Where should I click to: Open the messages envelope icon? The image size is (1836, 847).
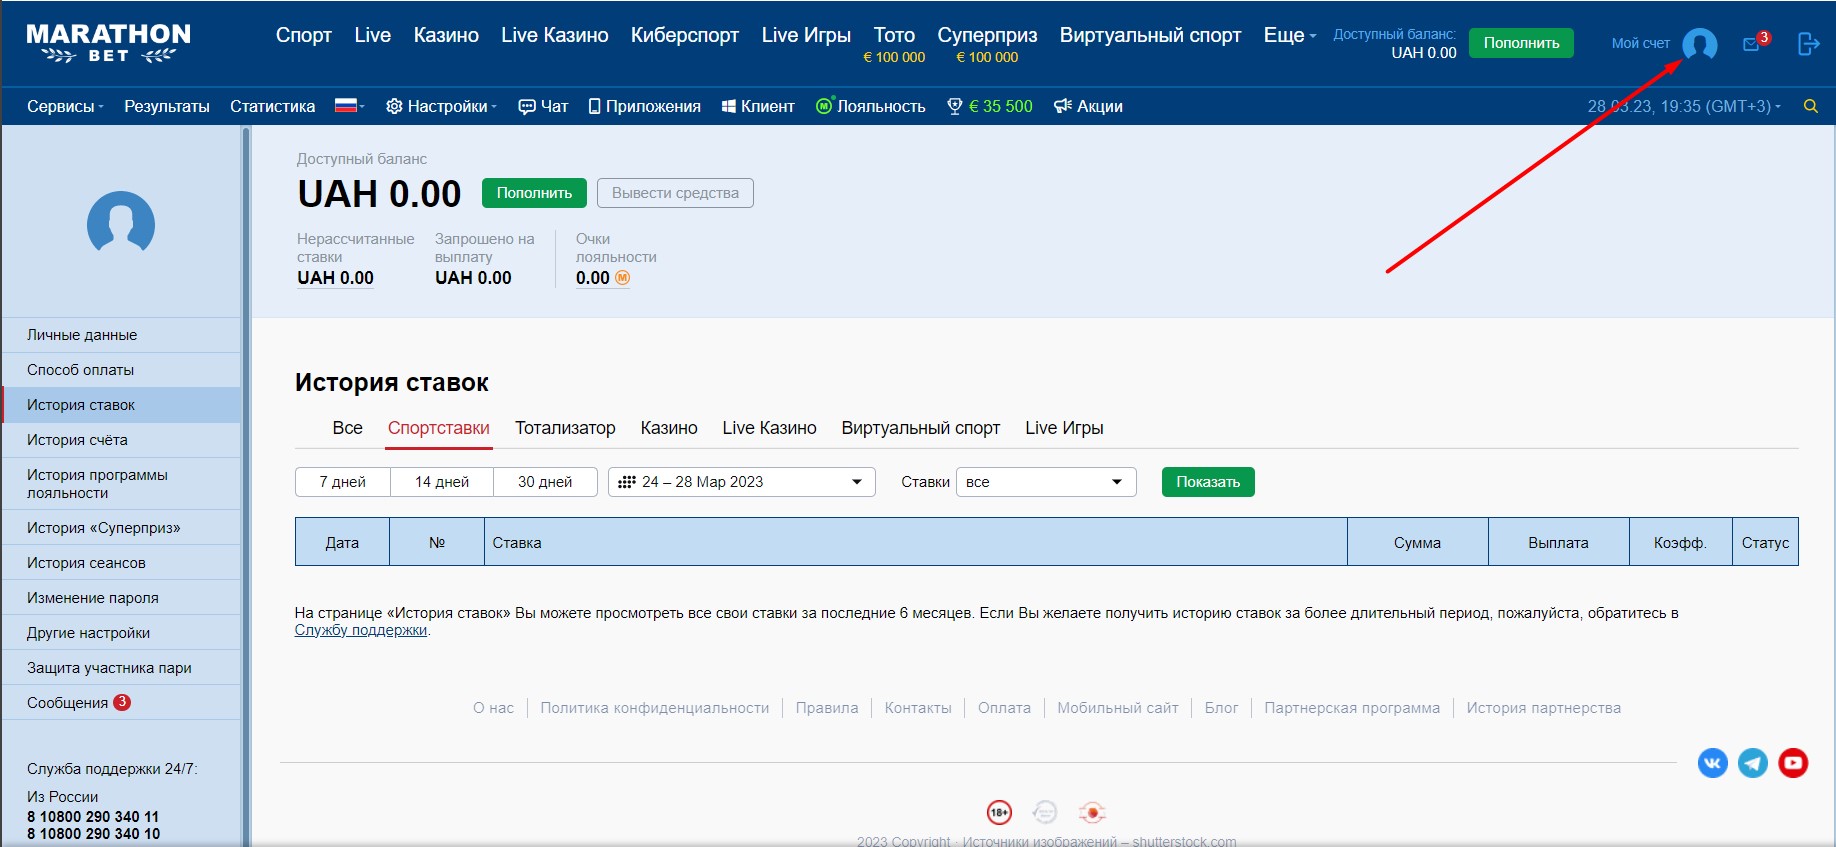coord(1751,44)
